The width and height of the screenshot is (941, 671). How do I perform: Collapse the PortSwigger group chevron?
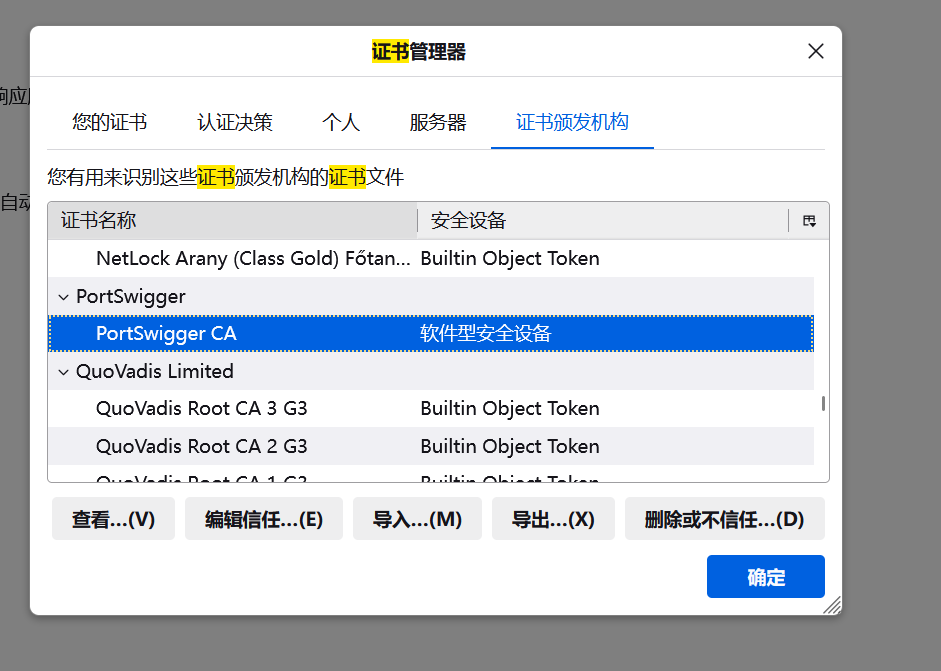point(63,297)
